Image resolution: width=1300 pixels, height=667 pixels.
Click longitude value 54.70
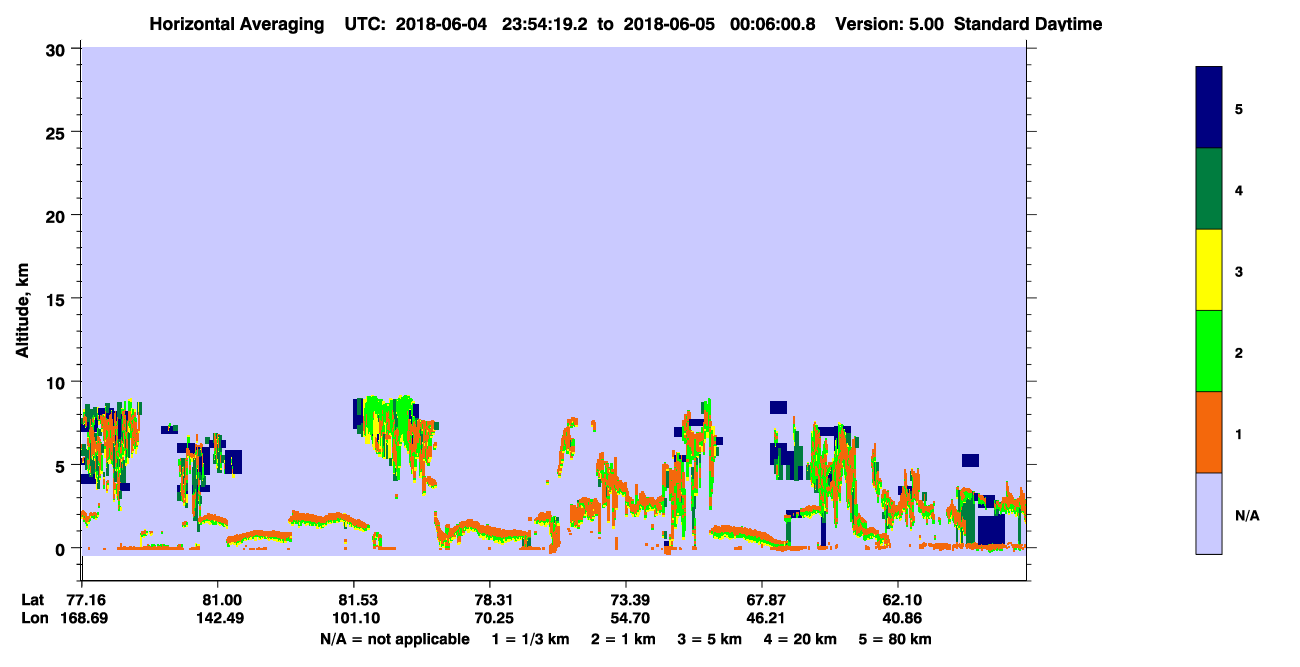pos(630,618)
